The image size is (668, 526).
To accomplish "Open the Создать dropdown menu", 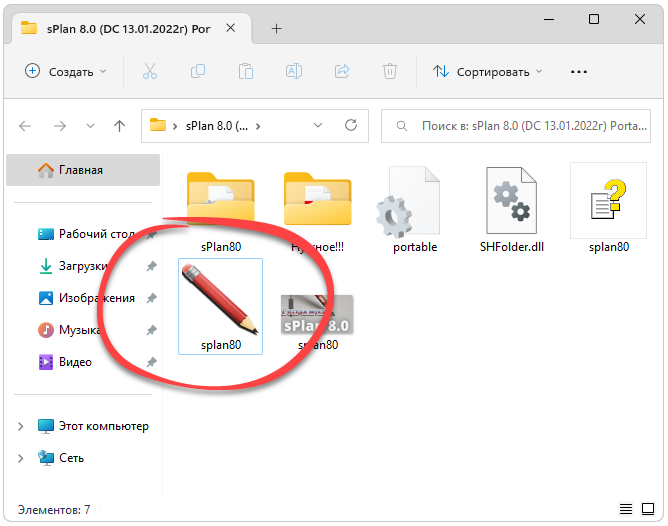I will coord(66,72).
